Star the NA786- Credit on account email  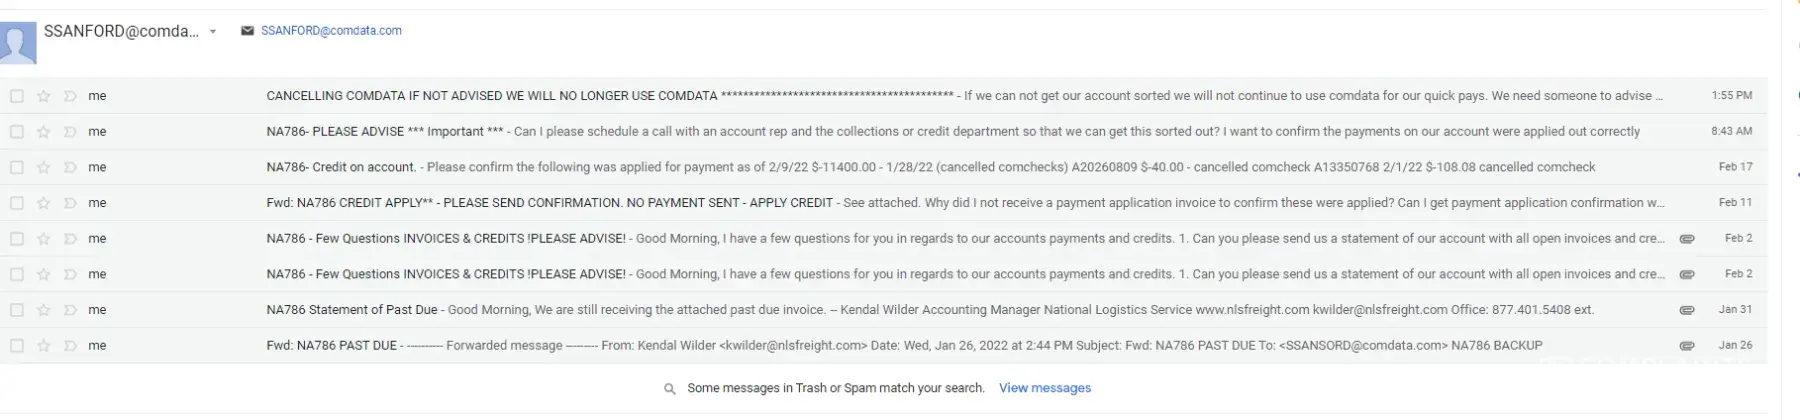[43, 168]
